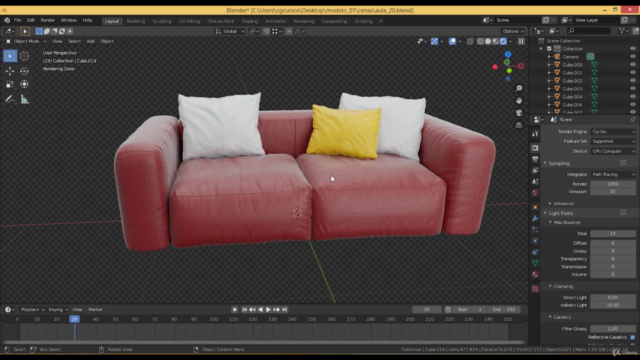Hide the Collection in the outliner

[x=633, y=49]
